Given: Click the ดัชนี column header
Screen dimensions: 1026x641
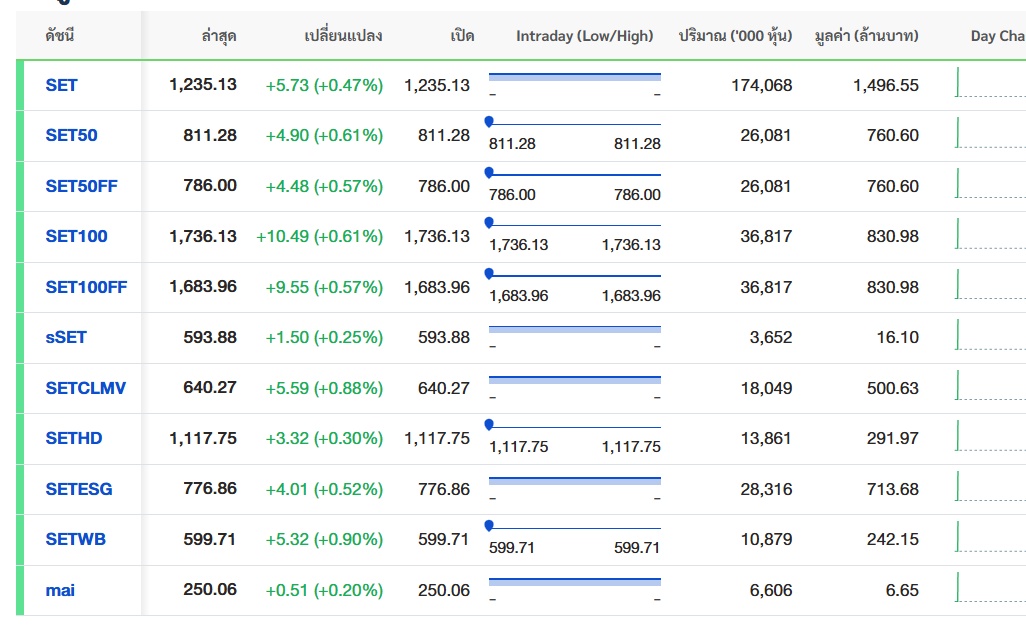Looking at the screenshot, I should [59, 35].
